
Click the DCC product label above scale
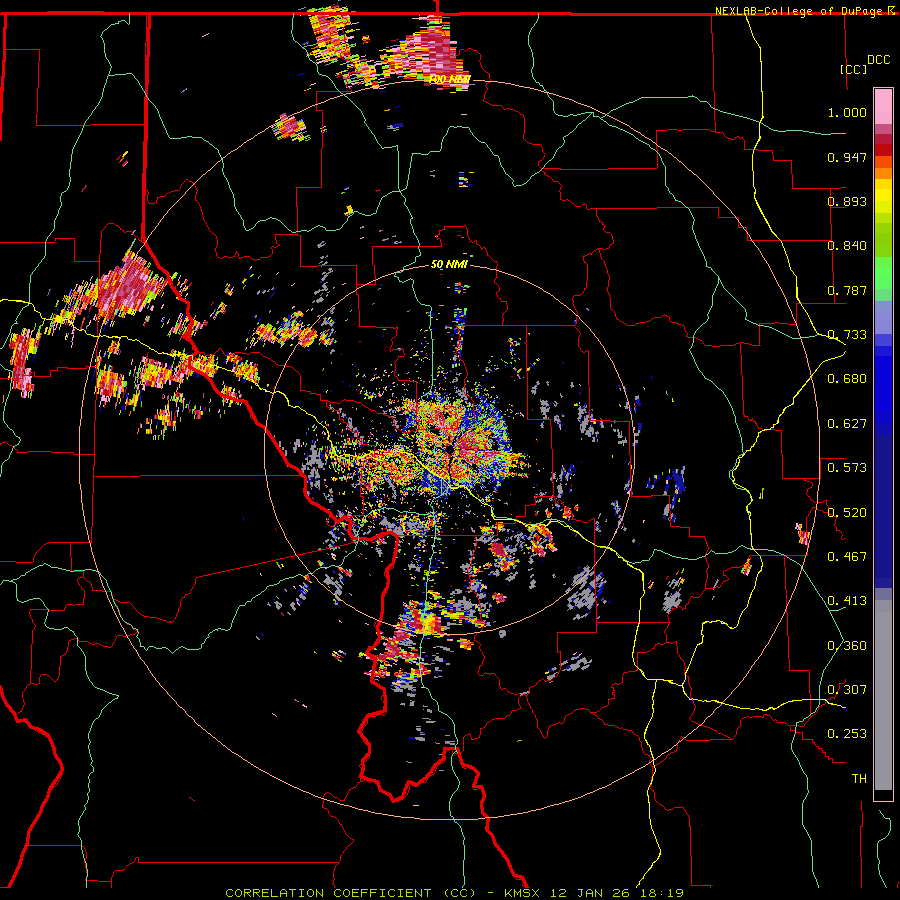(x=878, y=60)
